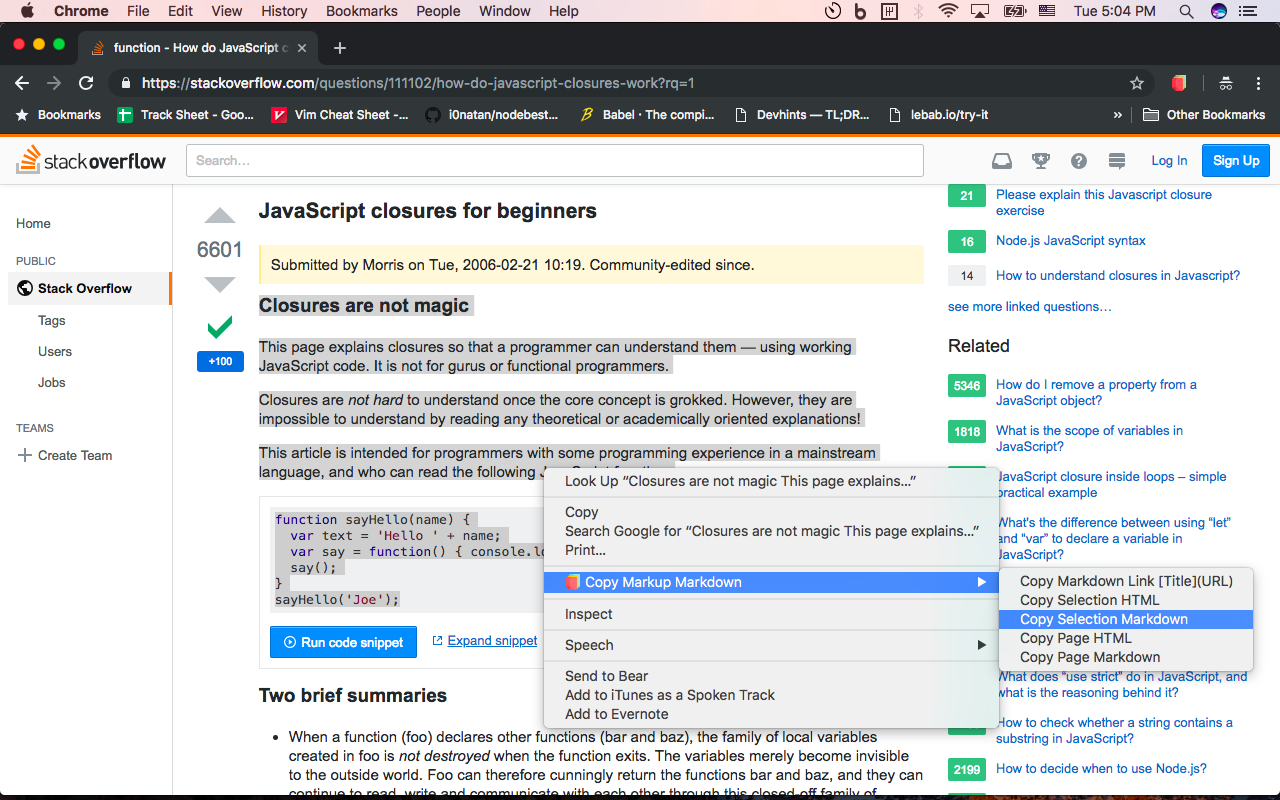Click the Stack Overflow logo

click(92, 160)
